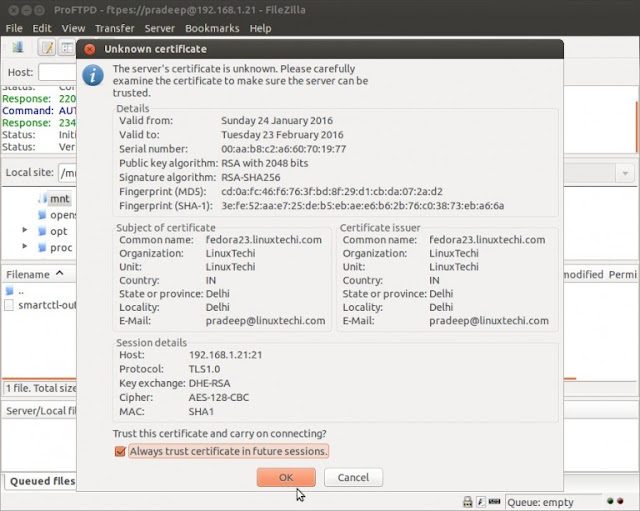Select the proc folder icon in local tree
Screen dimensions: 640x511
(42, 248)
